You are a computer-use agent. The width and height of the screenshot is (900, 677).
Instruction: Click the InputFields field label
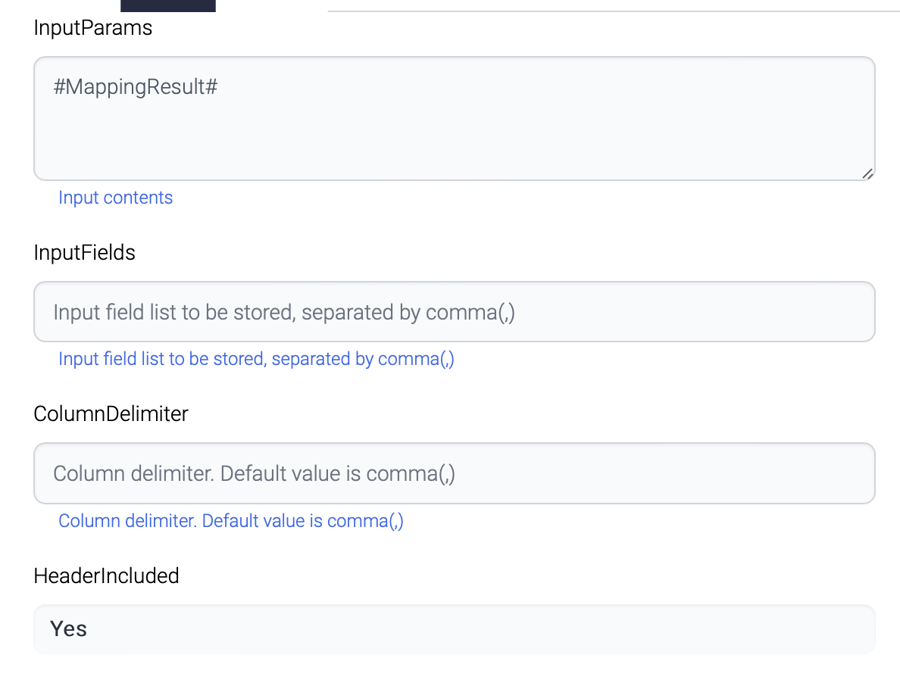pos(84,253)
